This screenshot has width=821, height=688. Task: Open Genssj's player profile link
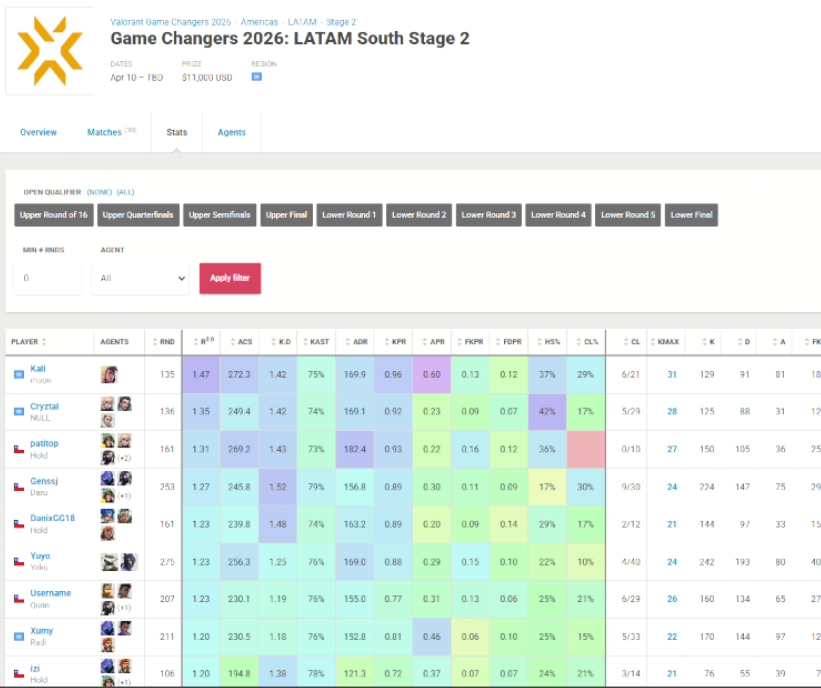[44, 481]
